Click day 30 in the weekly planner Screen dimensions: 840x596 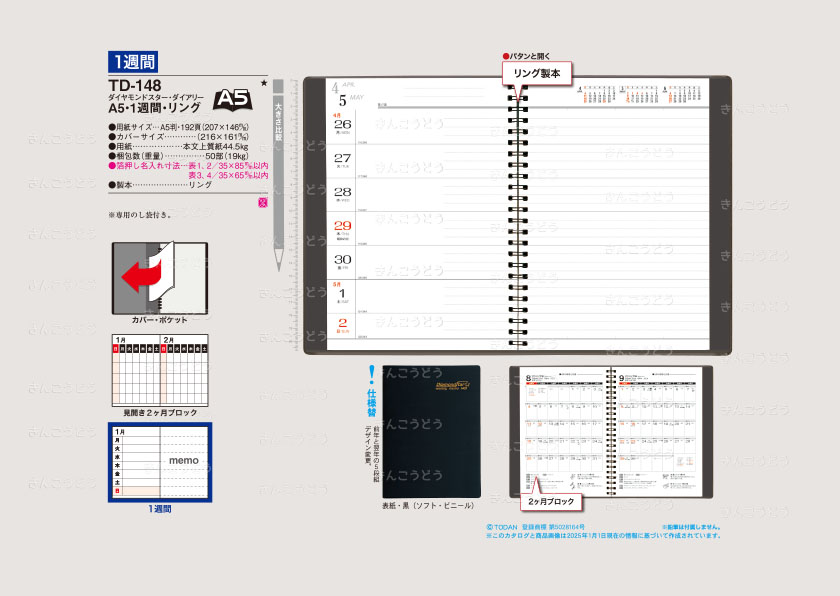pyautogui.click(x=342, y=260)
